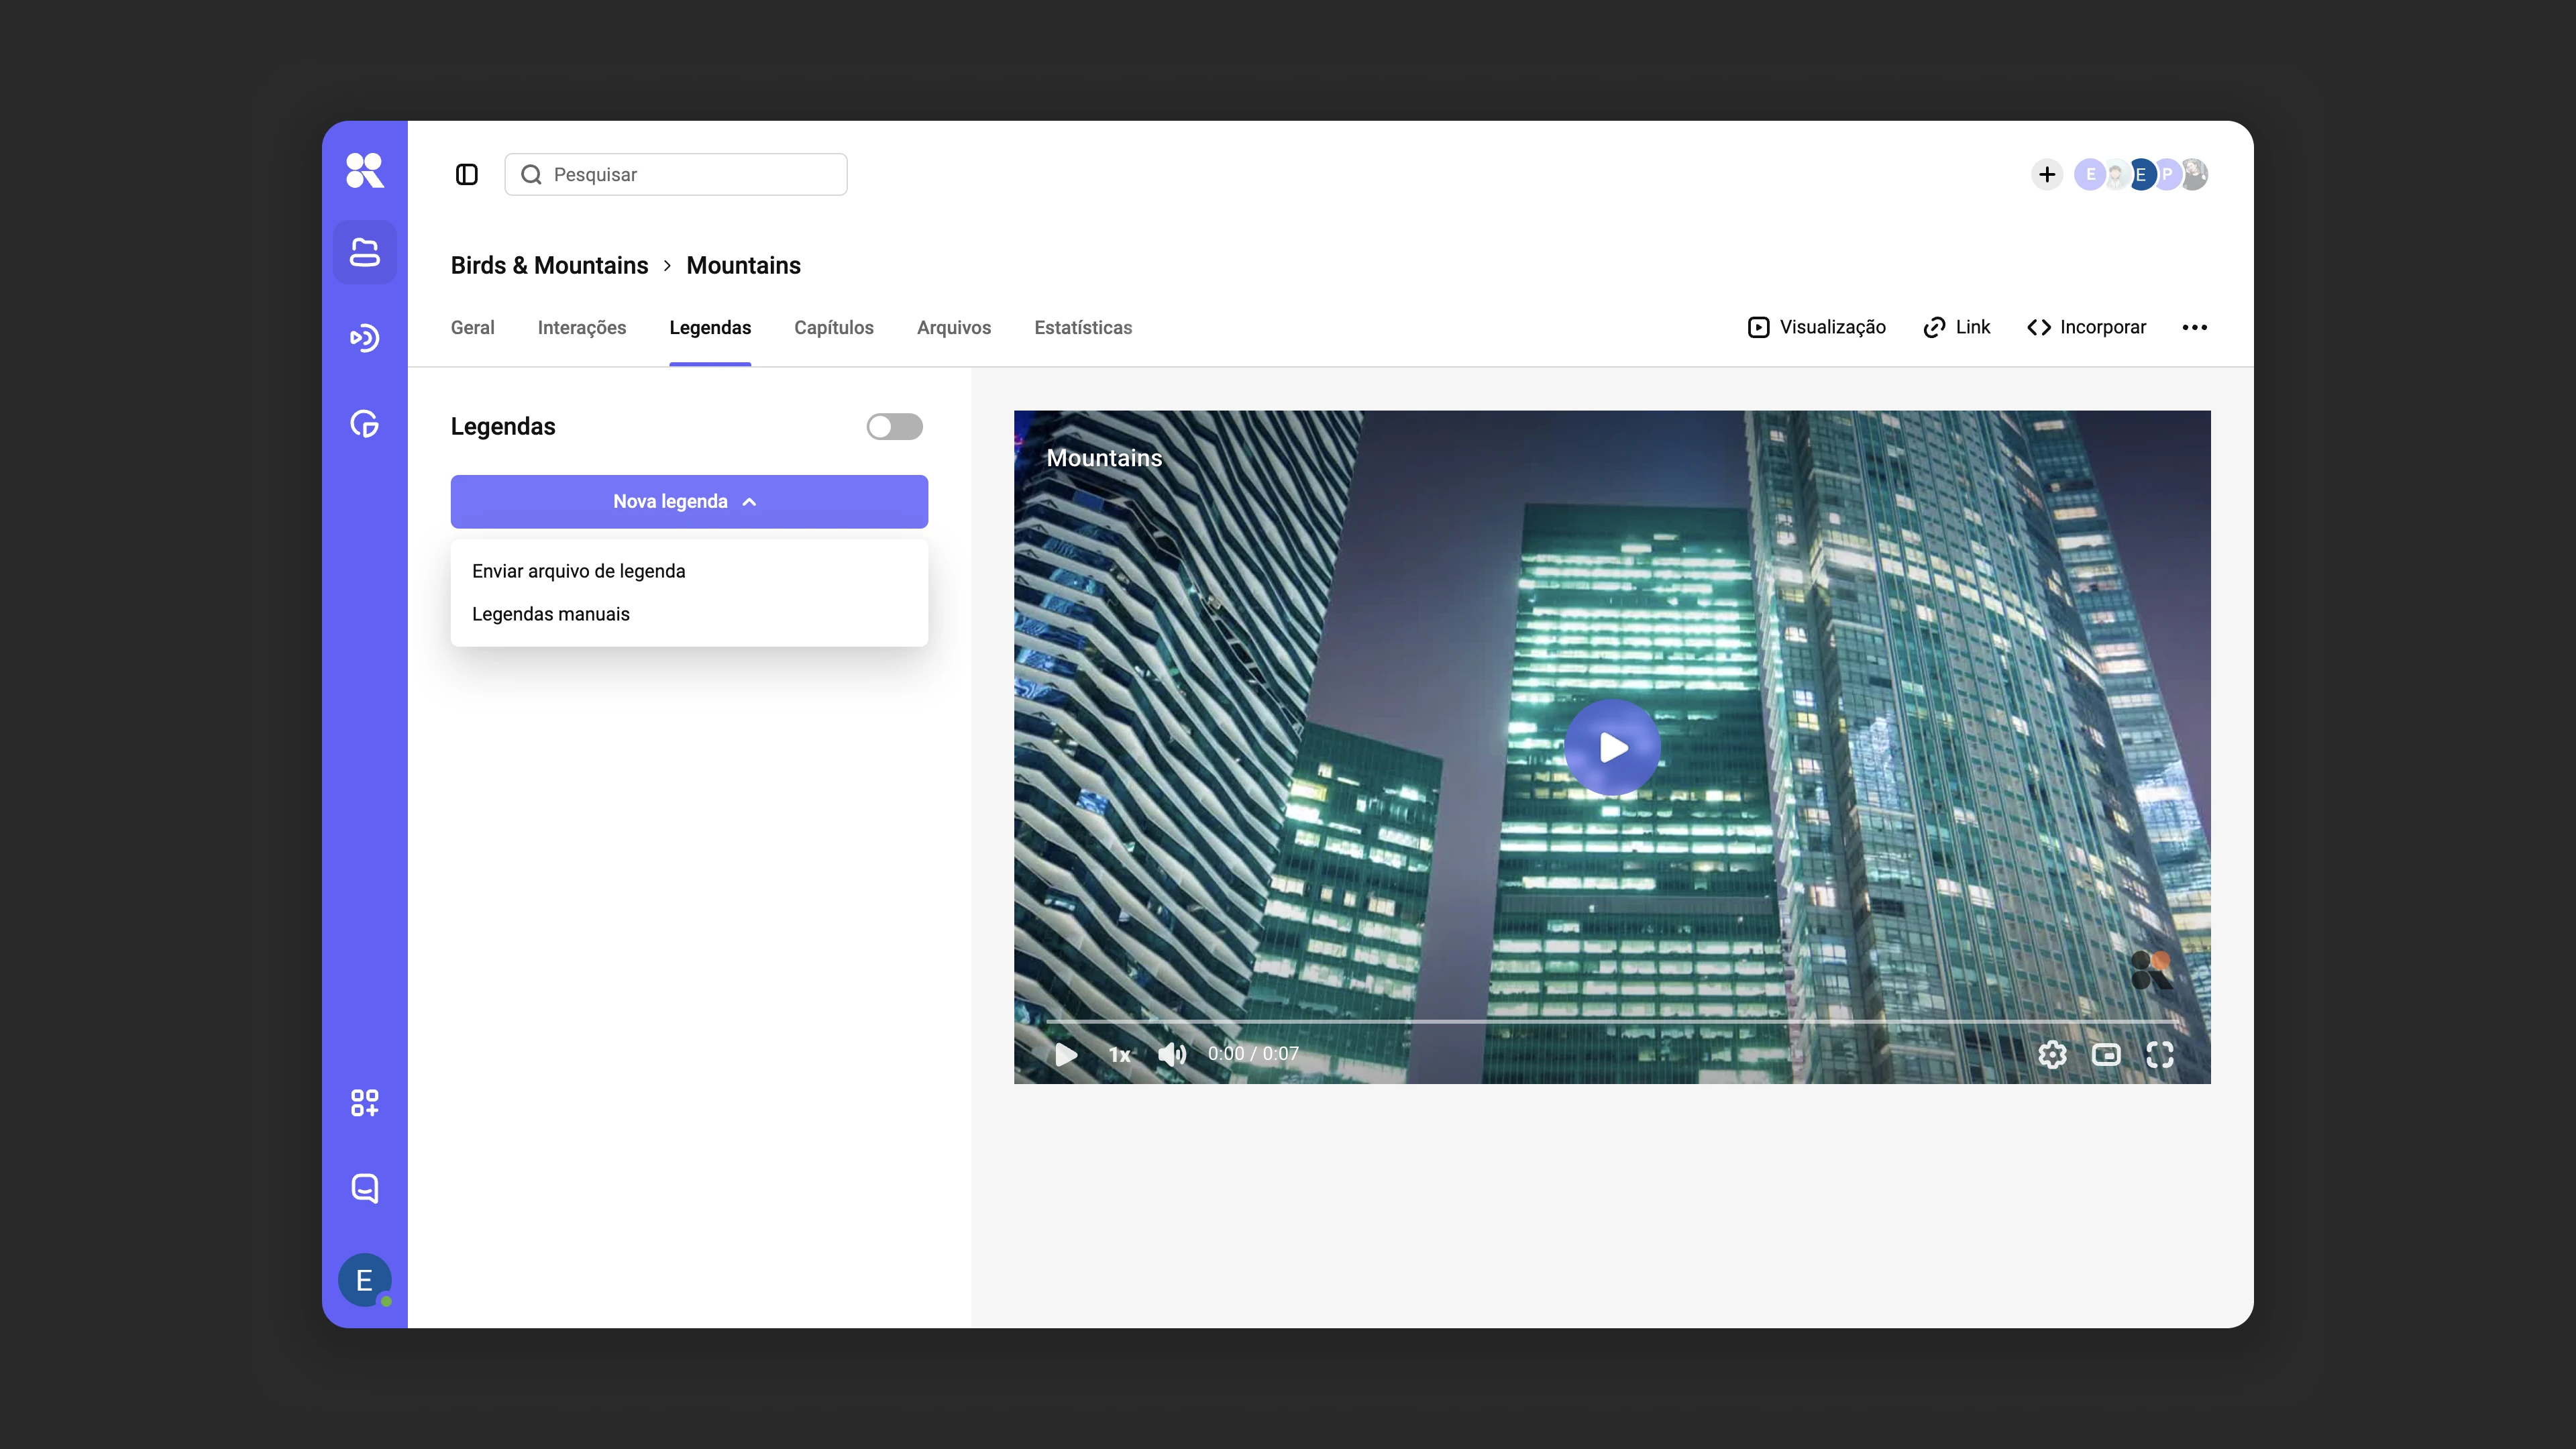Open the three-dots more options menu
The image size is (2576, 1449).
click(2194, 328)
